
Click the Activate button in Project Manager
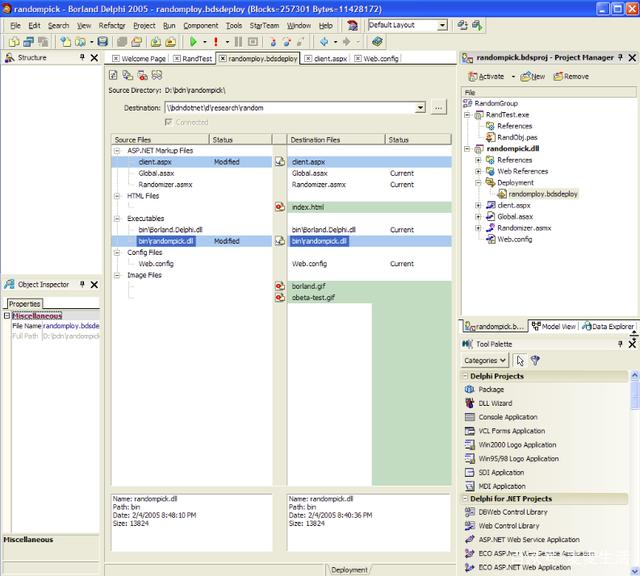[x=486, y=76]
